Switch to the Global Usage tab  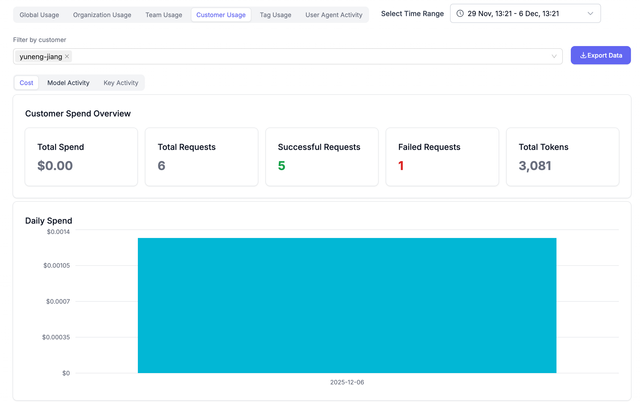tap(40, 15)
